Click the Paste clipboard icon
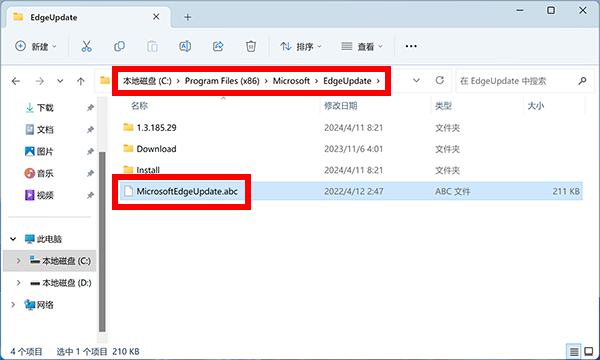The image size is (600, 360). 152,46
